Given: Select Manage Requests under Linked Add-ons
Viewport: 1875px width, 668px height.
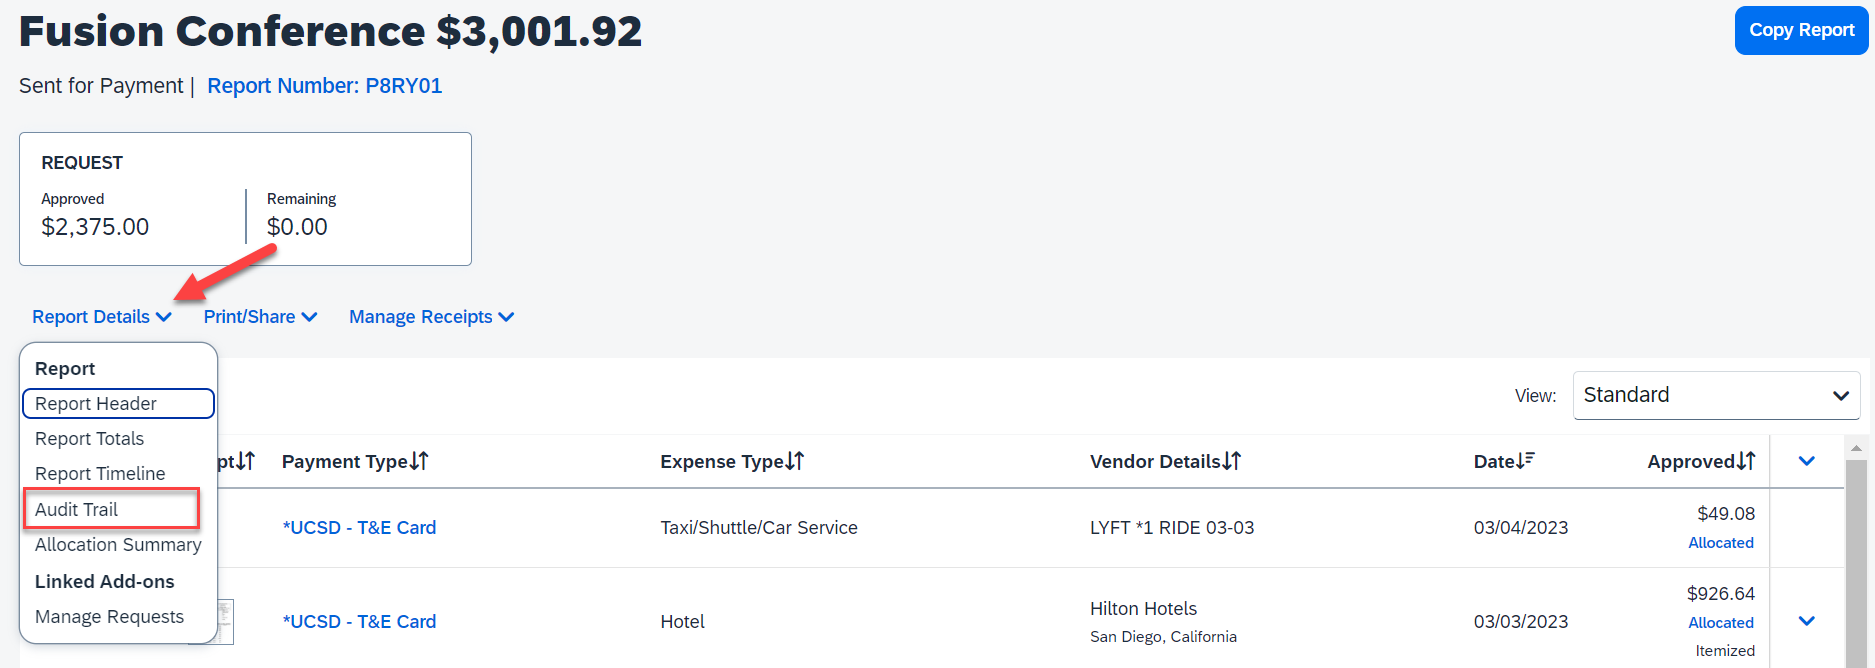Looking at the screenshot, I should coord(109,617).
